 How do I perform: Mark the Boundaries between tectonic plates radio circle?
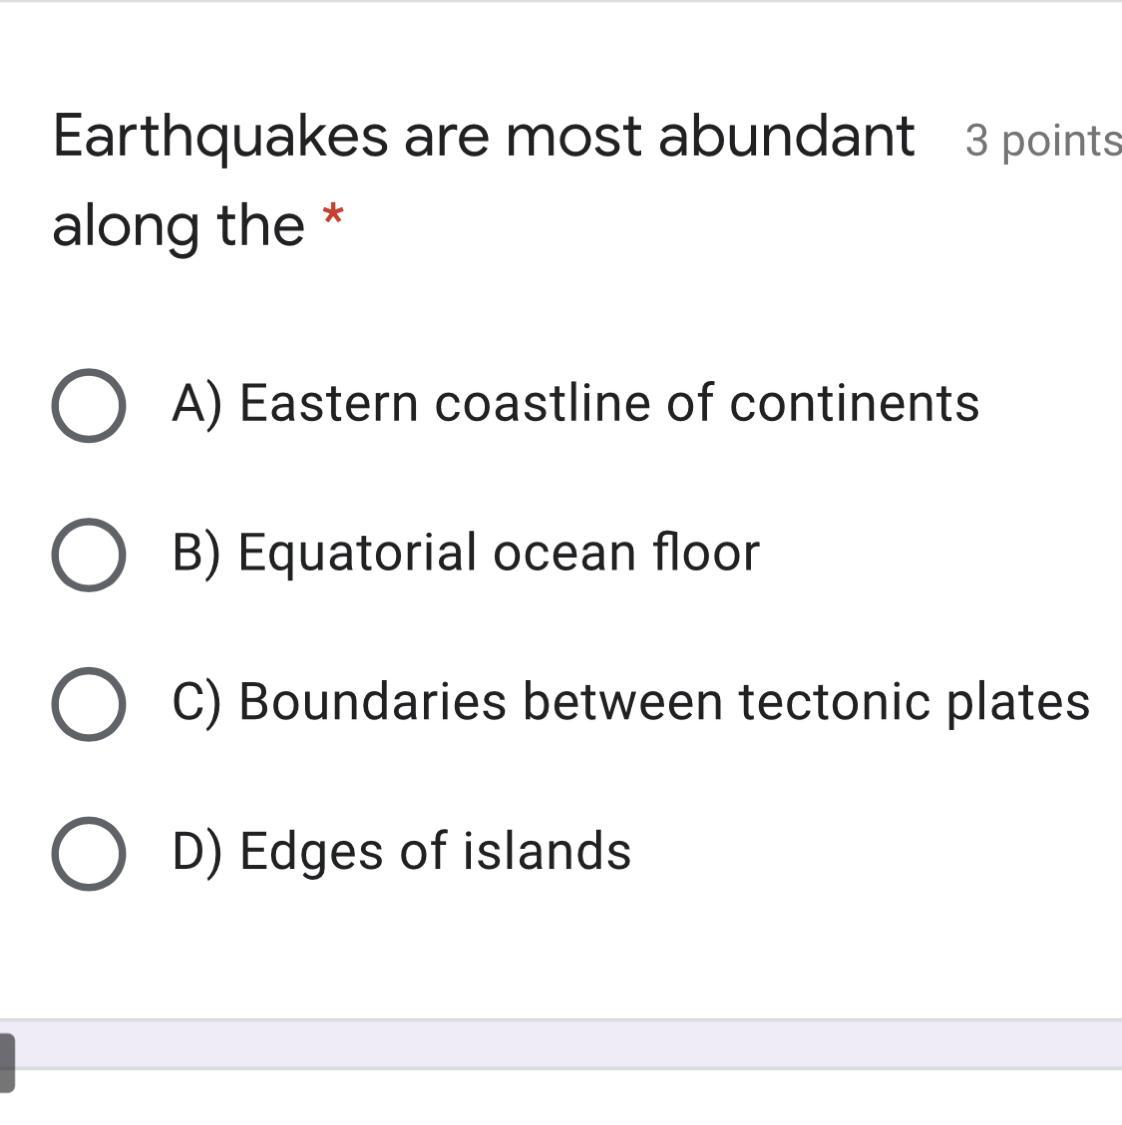88,703
